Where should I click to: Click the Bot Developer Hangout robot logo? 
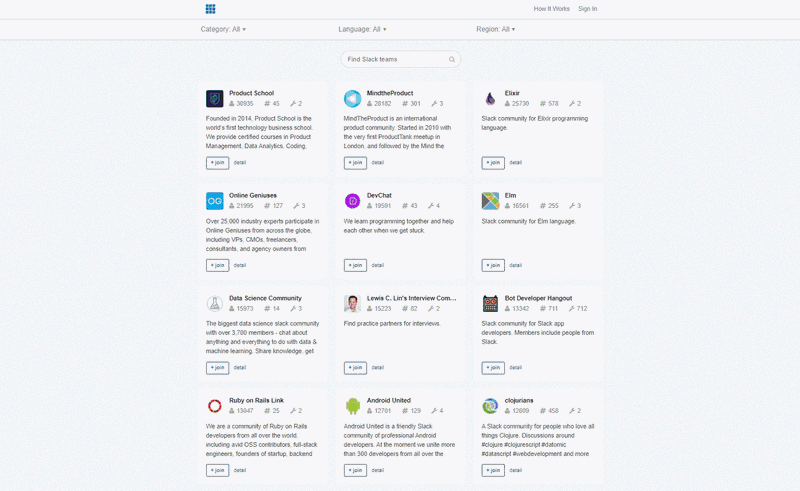[x=490, y=303]
